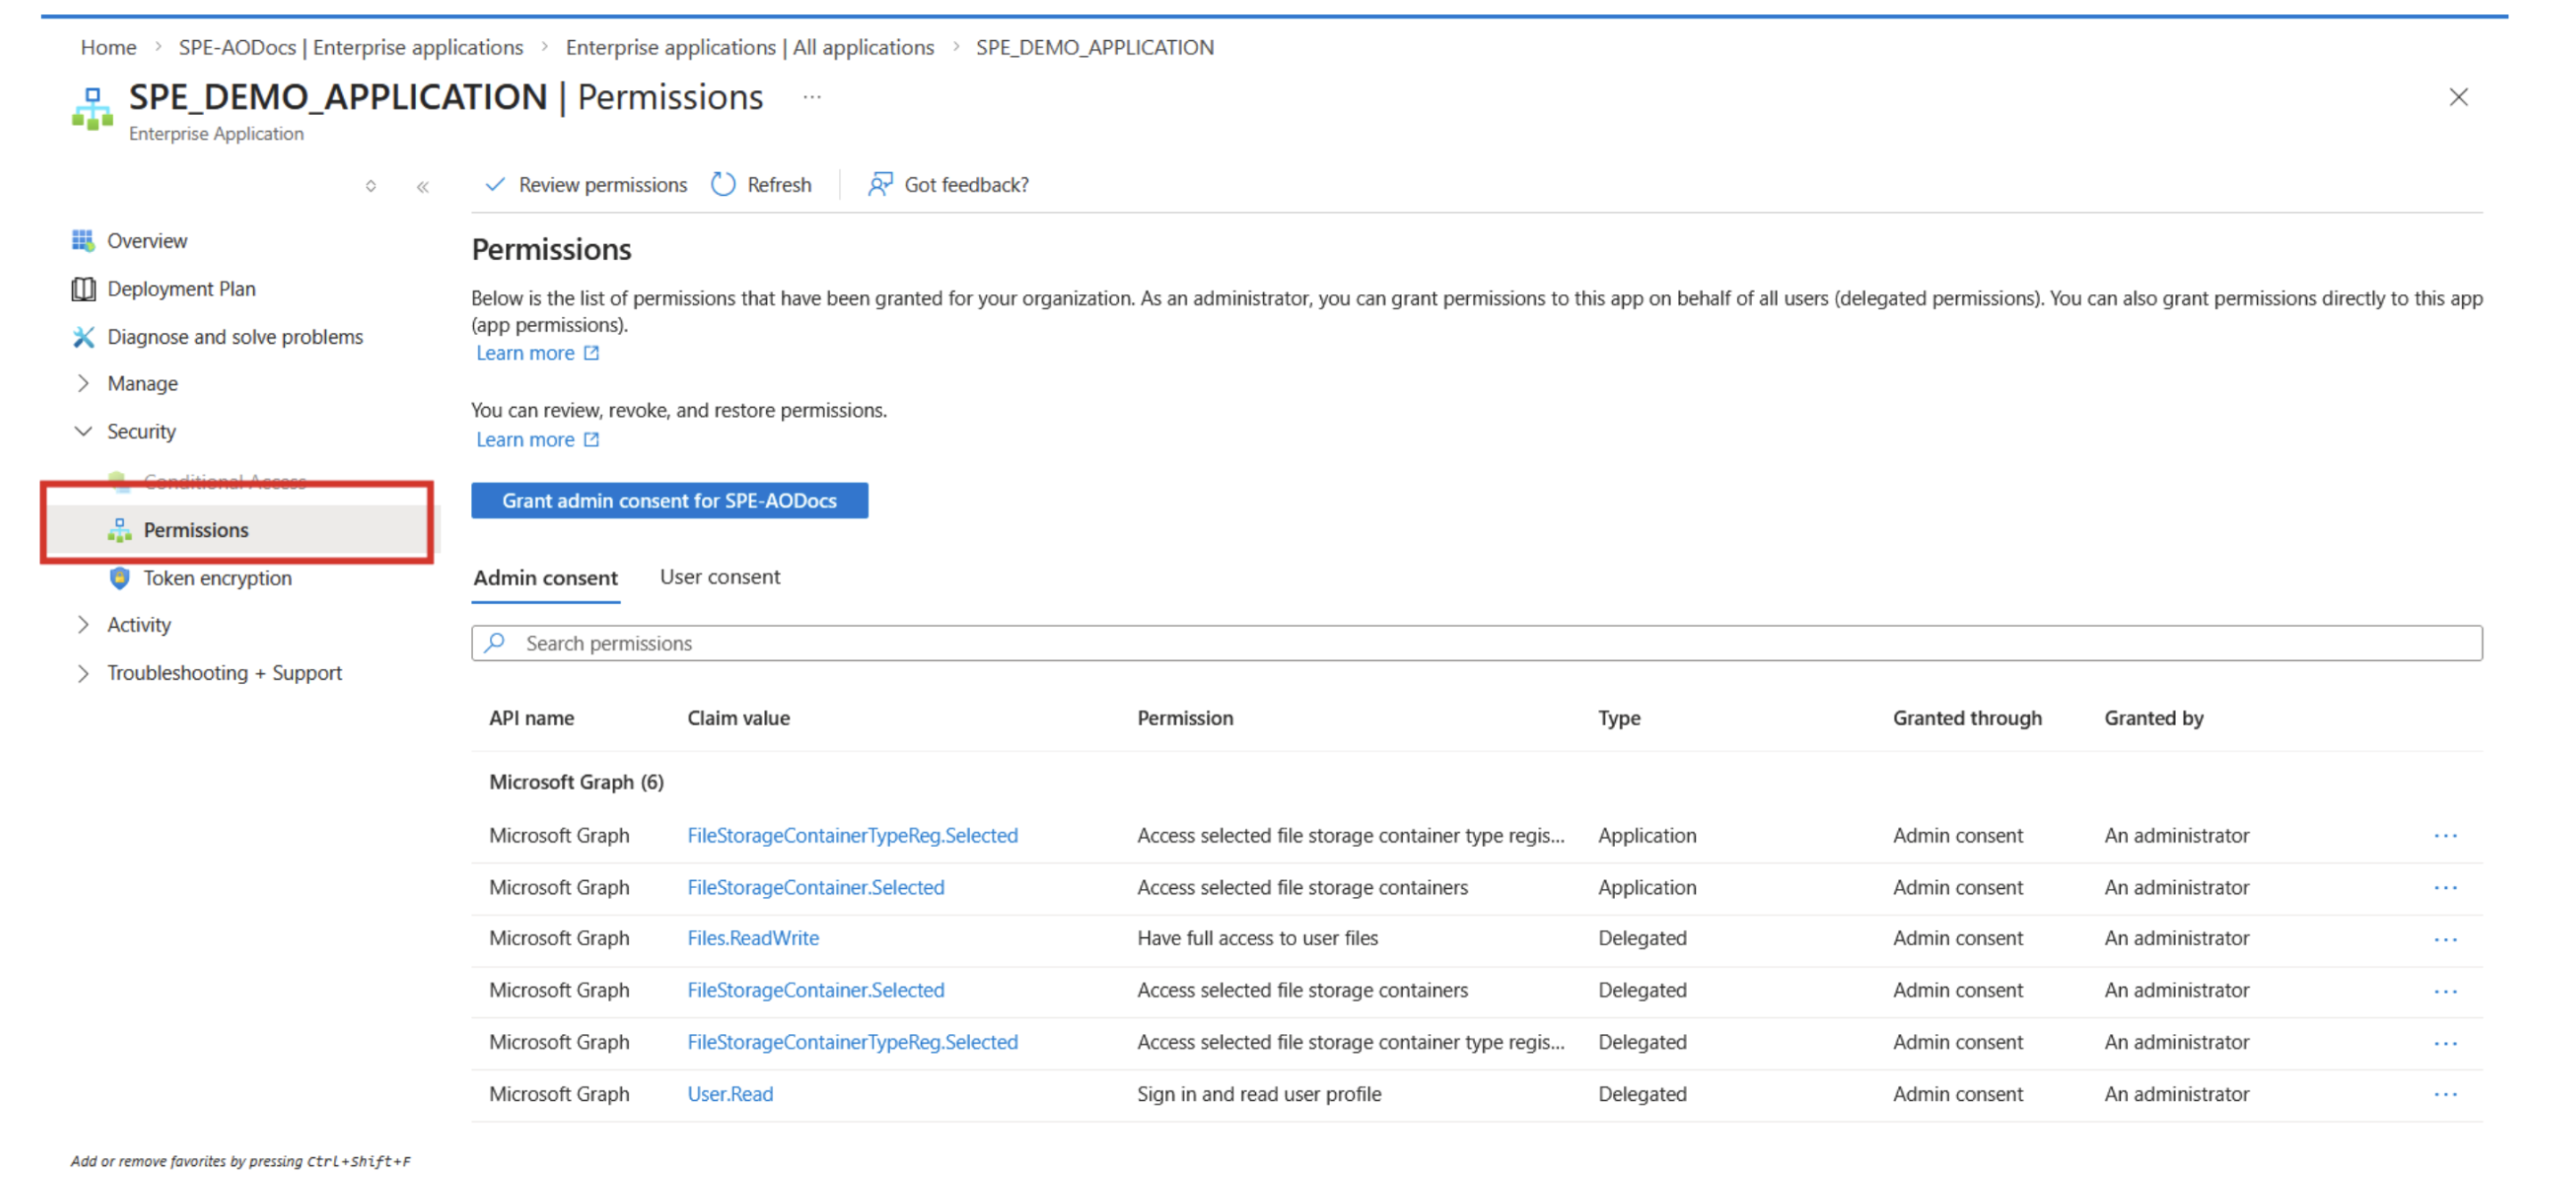Click the Review permissions button
Screen dimensions: 2576x1190
(587, 184)
